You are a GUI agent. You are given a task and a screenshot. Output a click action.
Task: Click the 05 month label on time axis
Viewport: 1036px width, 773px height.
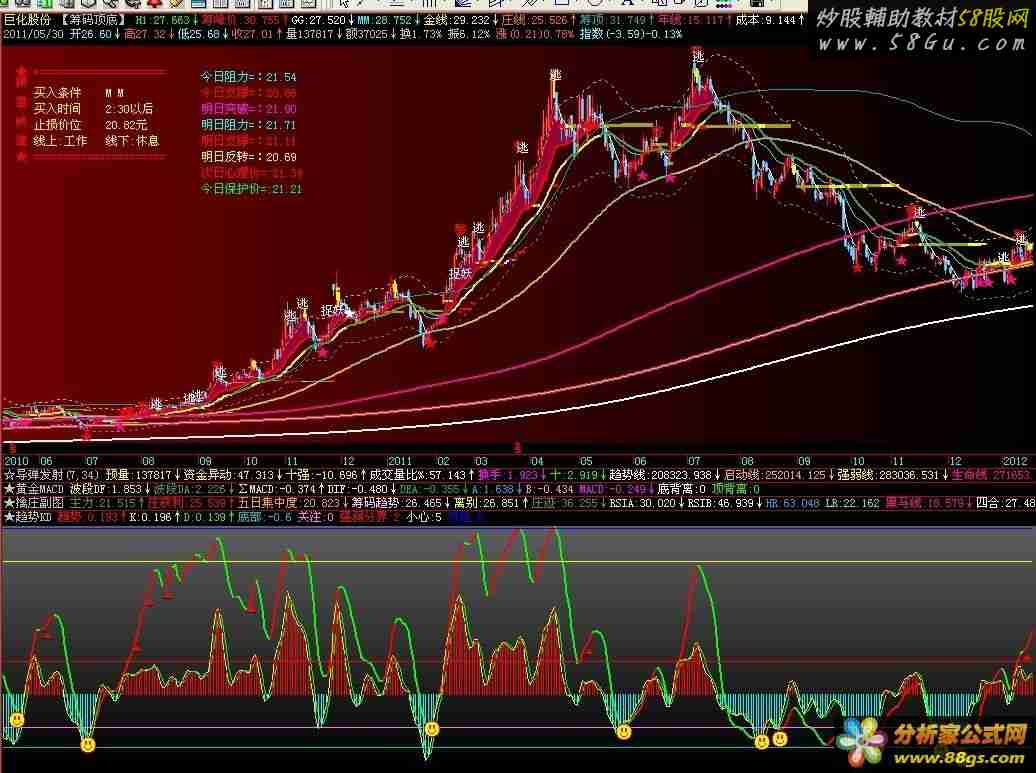pyautogui.click(x=586, y=460)
